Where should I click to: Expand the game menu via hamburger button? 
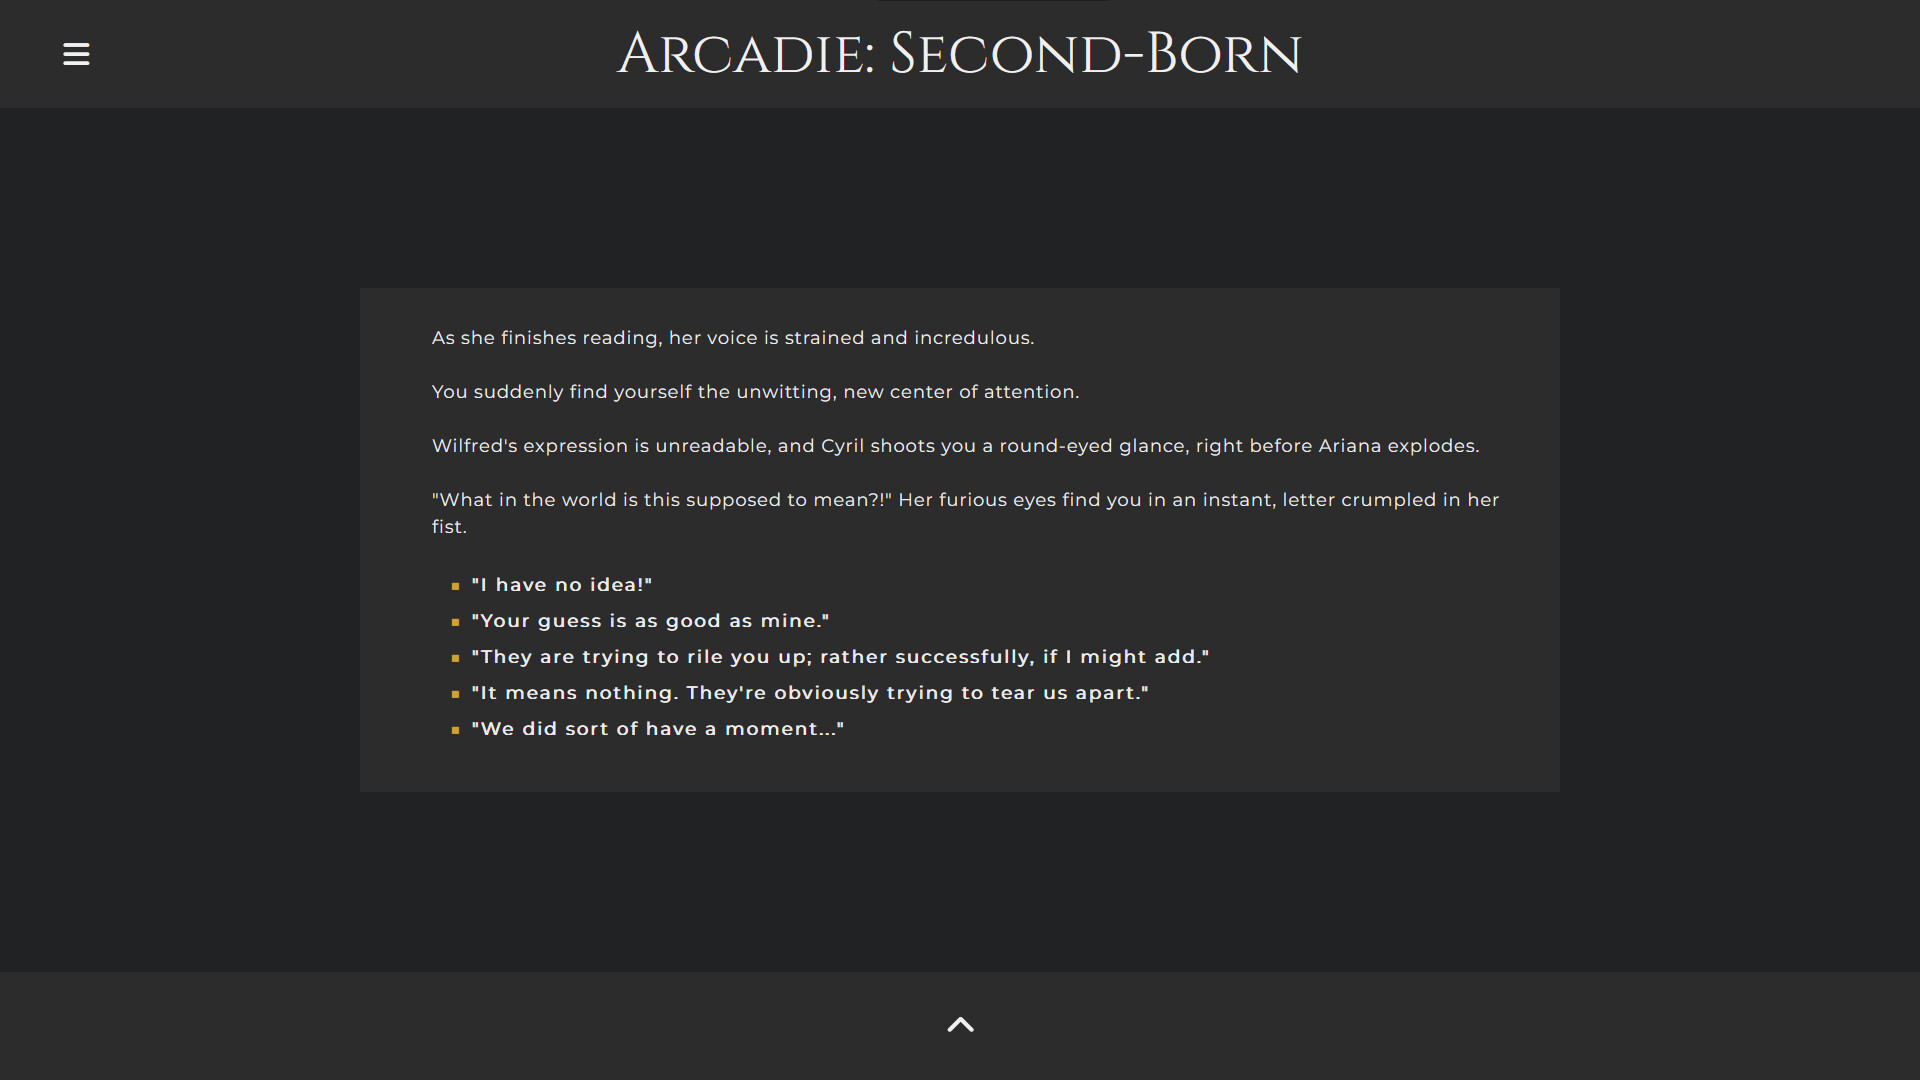coord(75,53)
